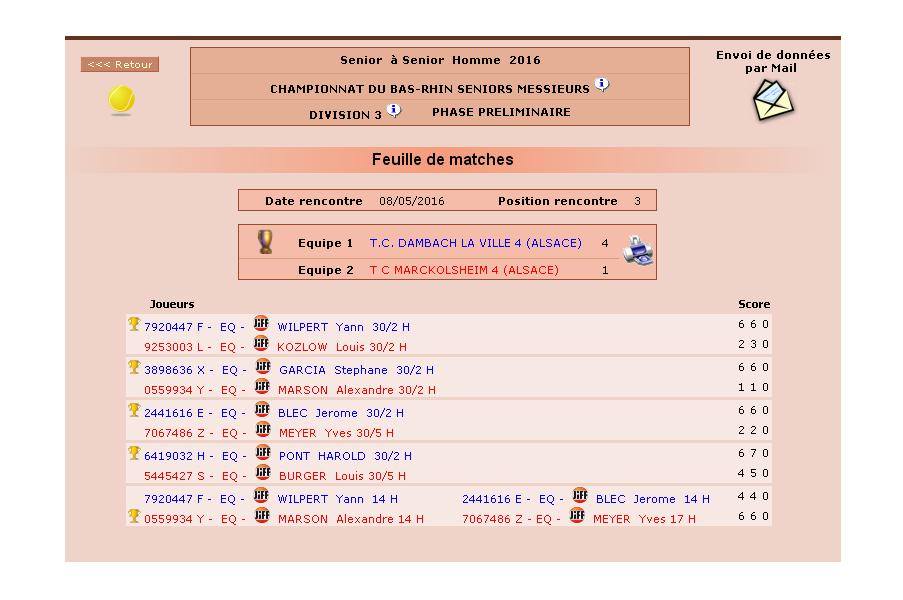Click licence number 3898636 X

[174, 370]
